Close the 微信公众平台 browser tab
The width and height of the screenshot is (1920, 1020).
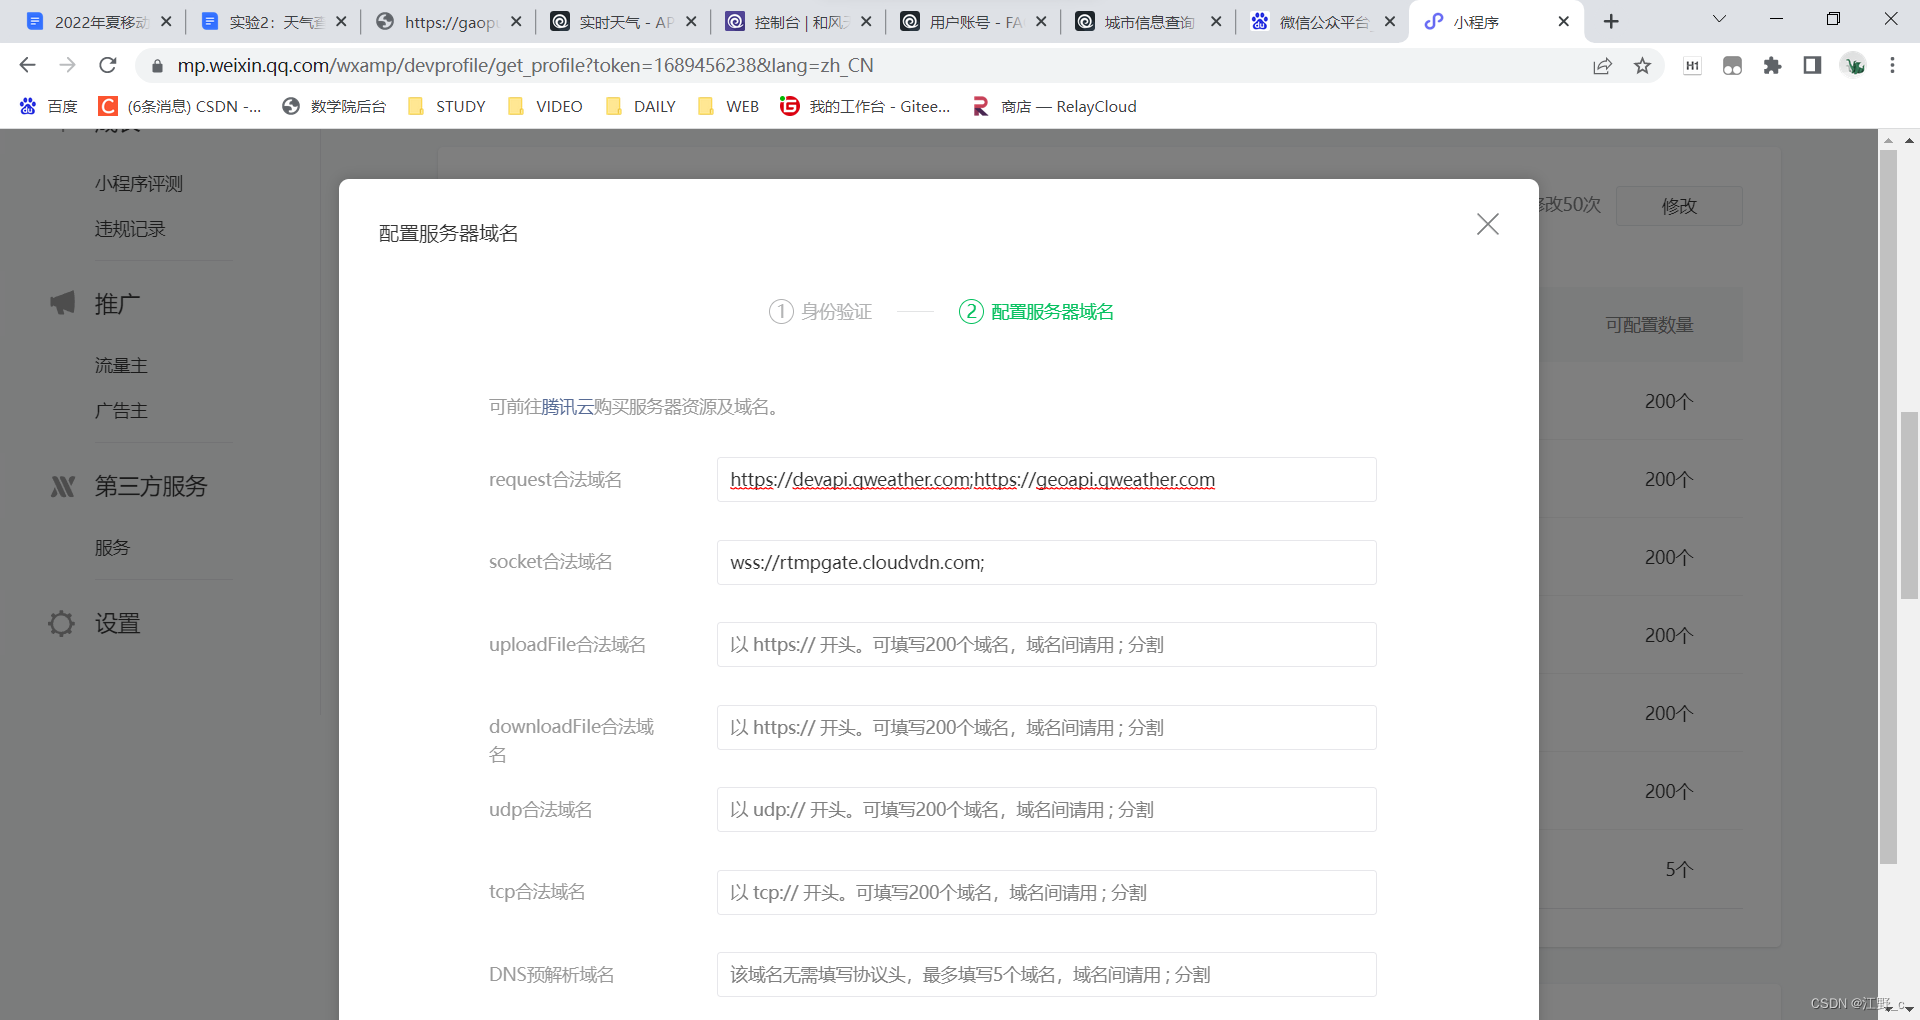(1390, 22)
